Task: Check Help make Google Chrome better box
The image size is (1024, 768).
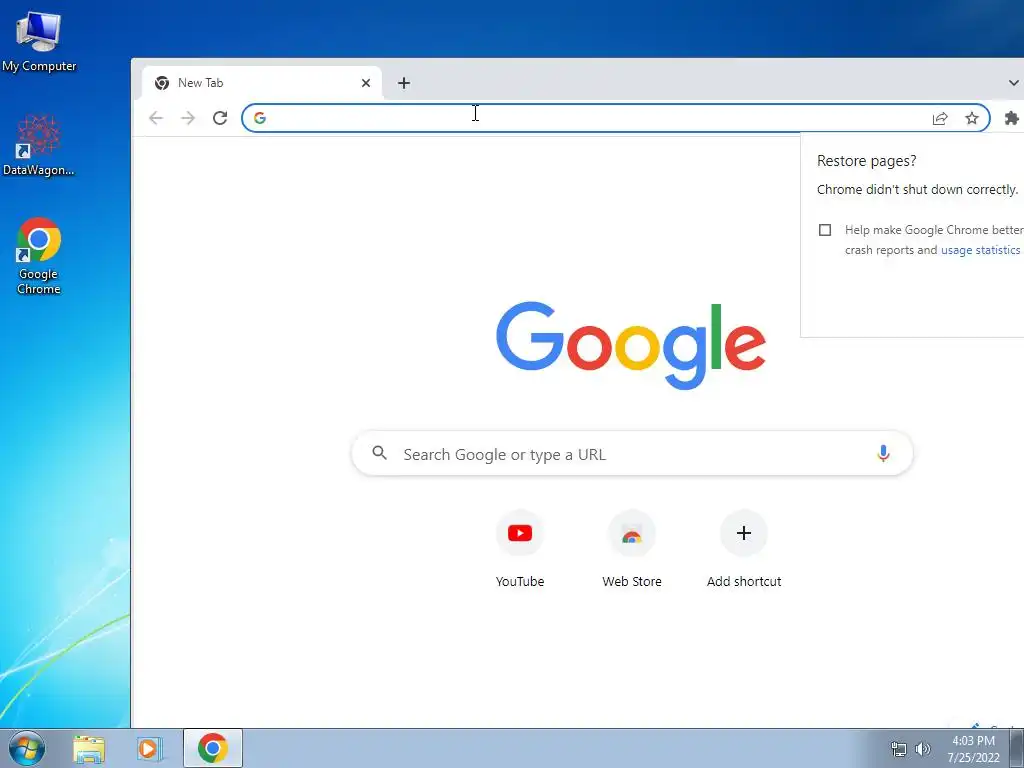Action: click(825, 230)
